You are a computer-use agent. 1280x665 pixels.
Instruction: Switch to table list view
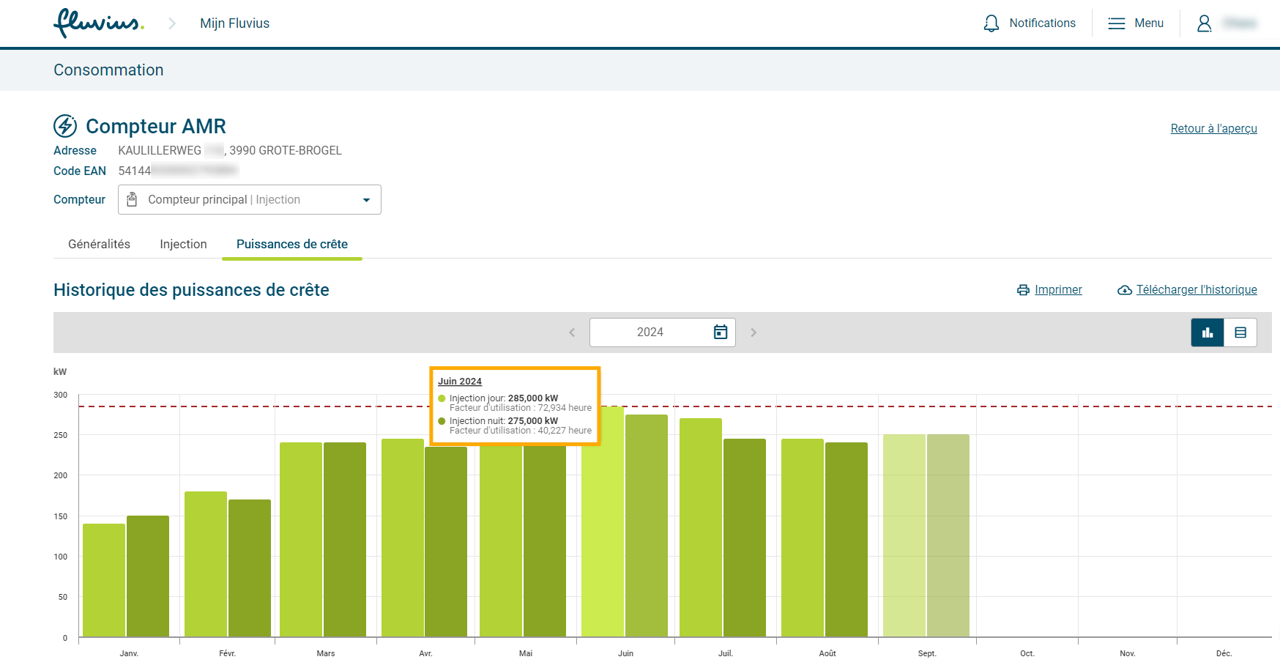click(1240, 332)
